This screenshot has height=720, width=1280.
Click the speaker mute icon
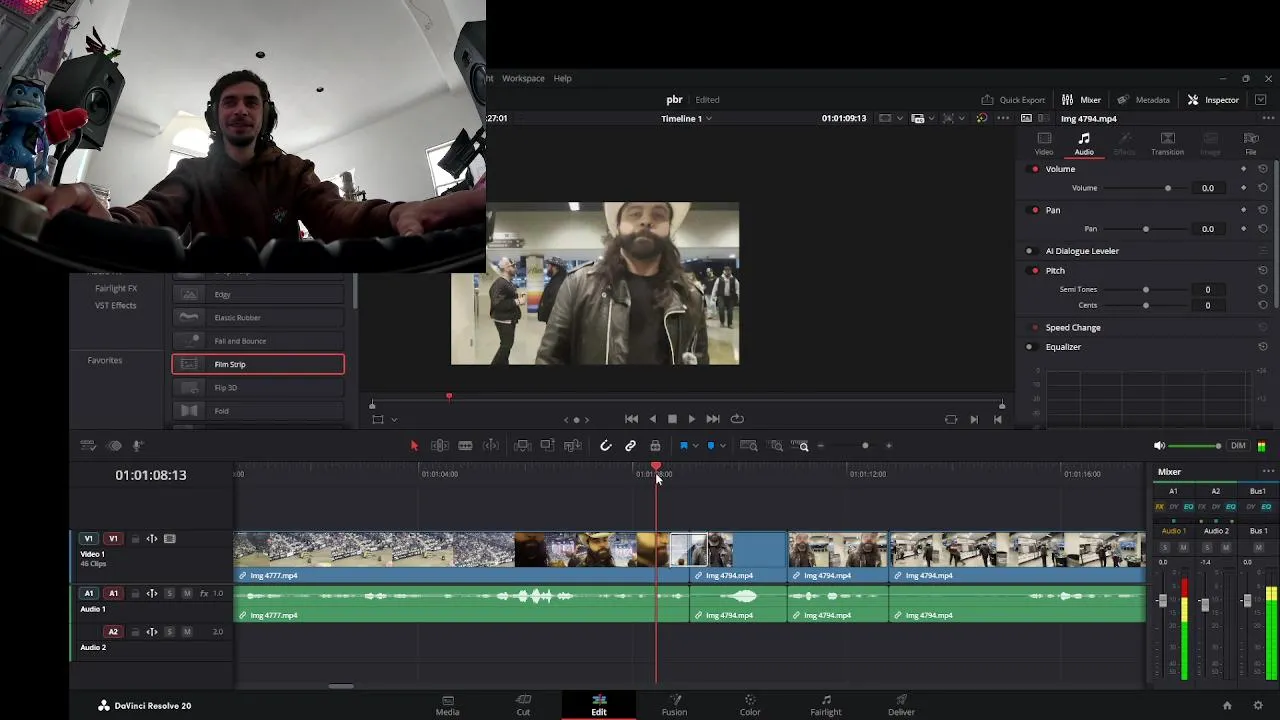[1159, 446]
